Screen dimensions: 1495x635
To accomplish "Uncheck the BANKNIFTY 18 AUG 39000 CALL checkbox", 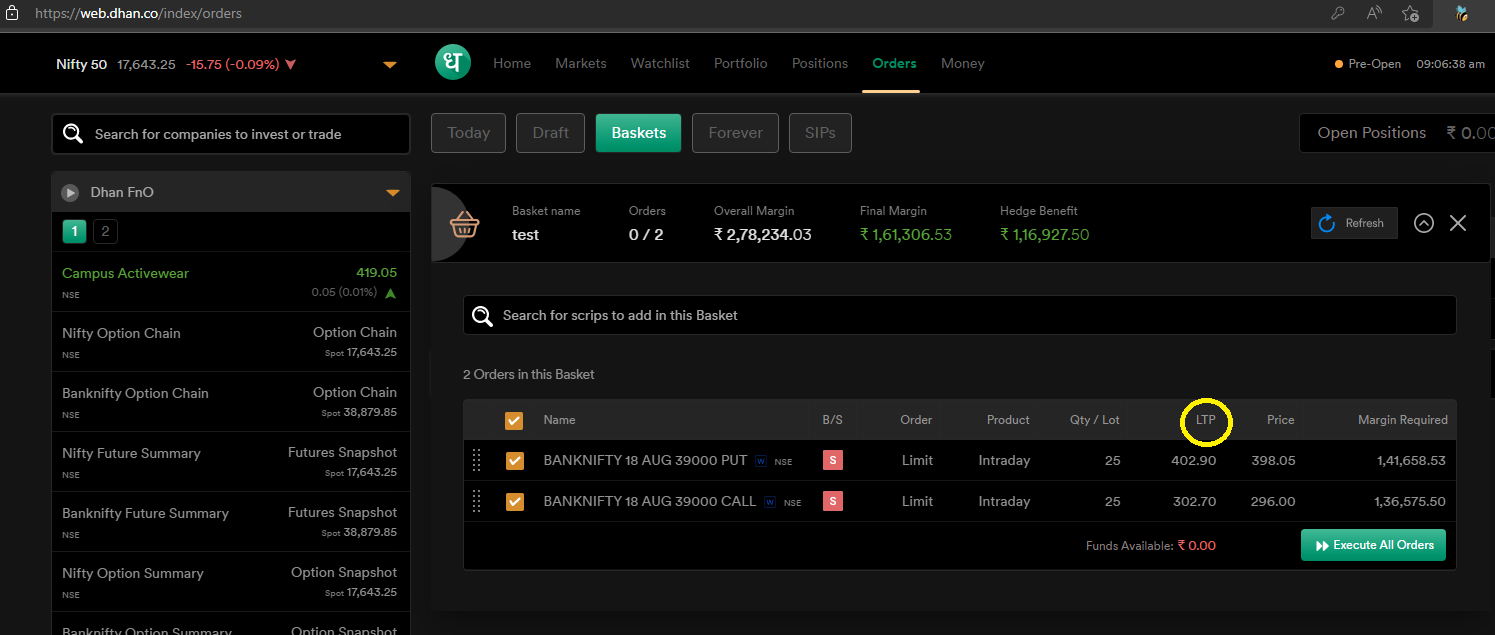I will click(514, 501).
